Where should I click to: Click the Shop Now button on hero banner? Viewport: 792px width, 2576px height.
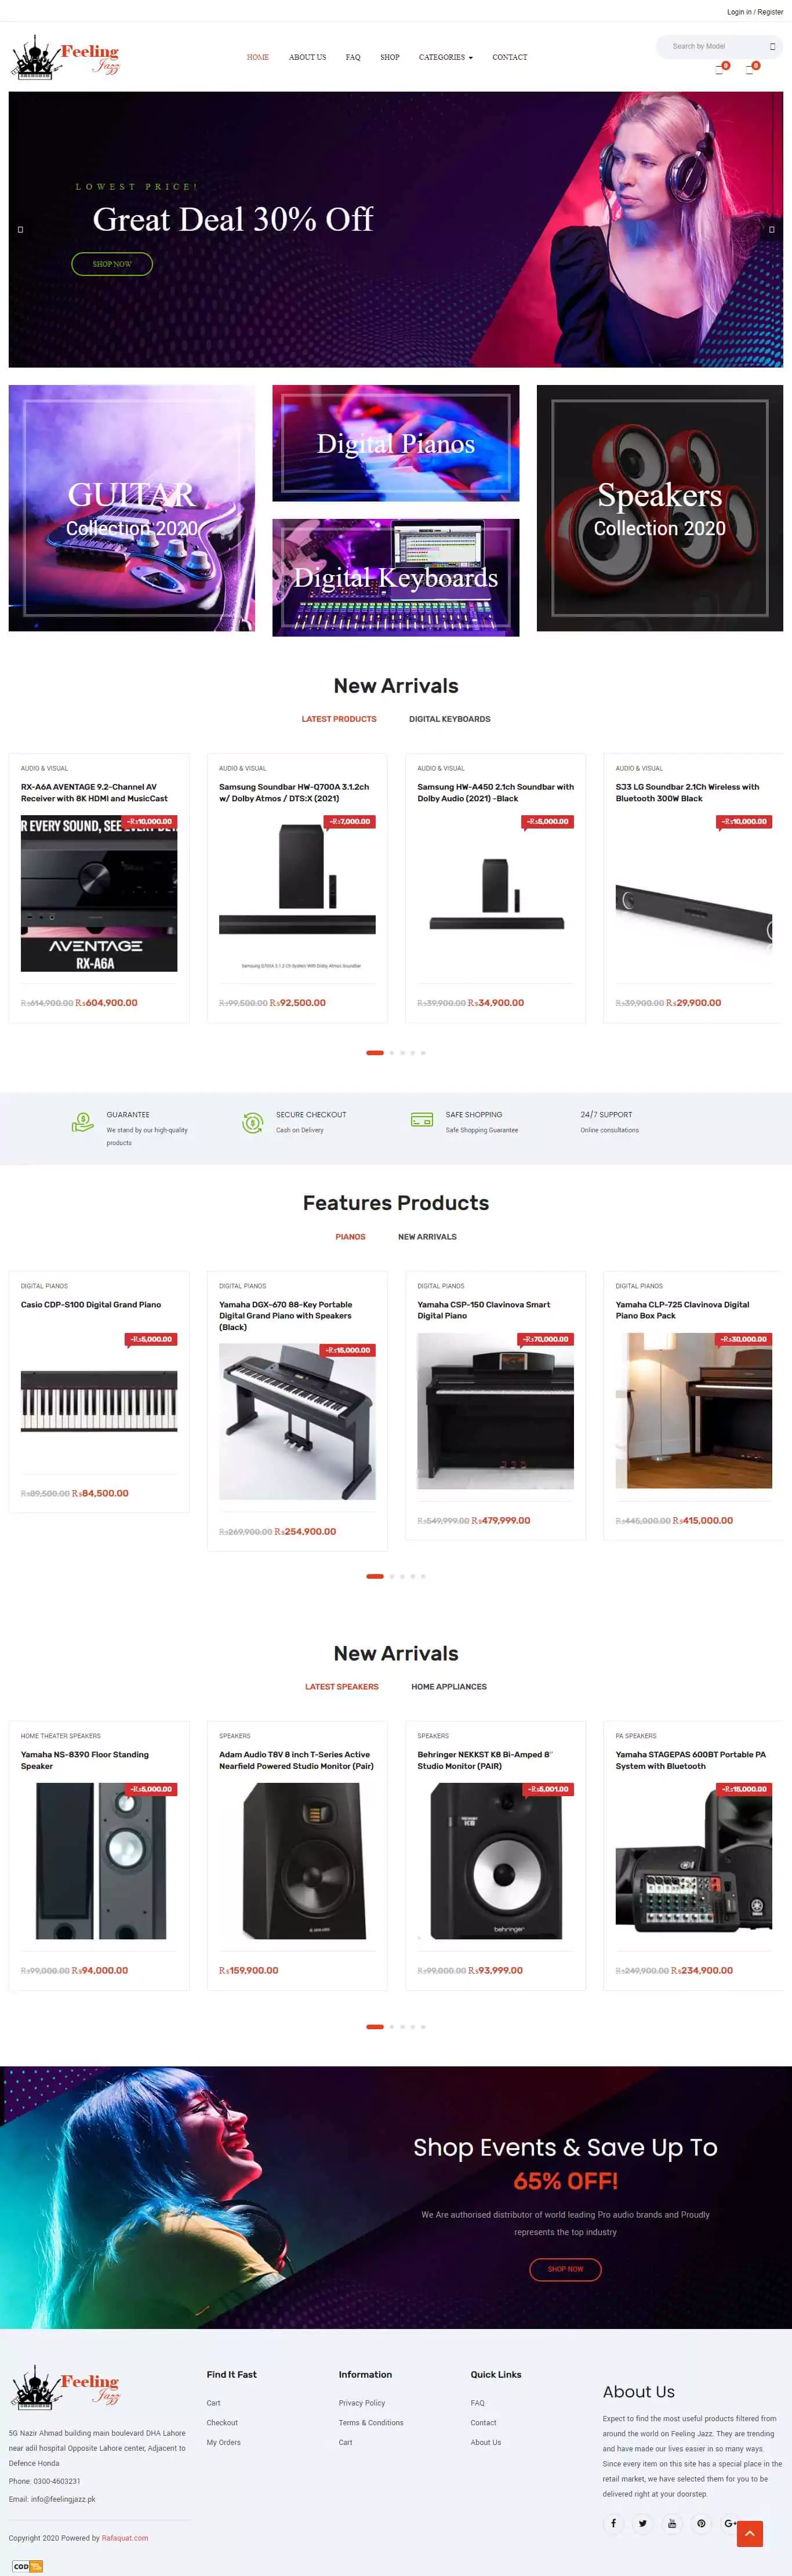pos(112,264)
